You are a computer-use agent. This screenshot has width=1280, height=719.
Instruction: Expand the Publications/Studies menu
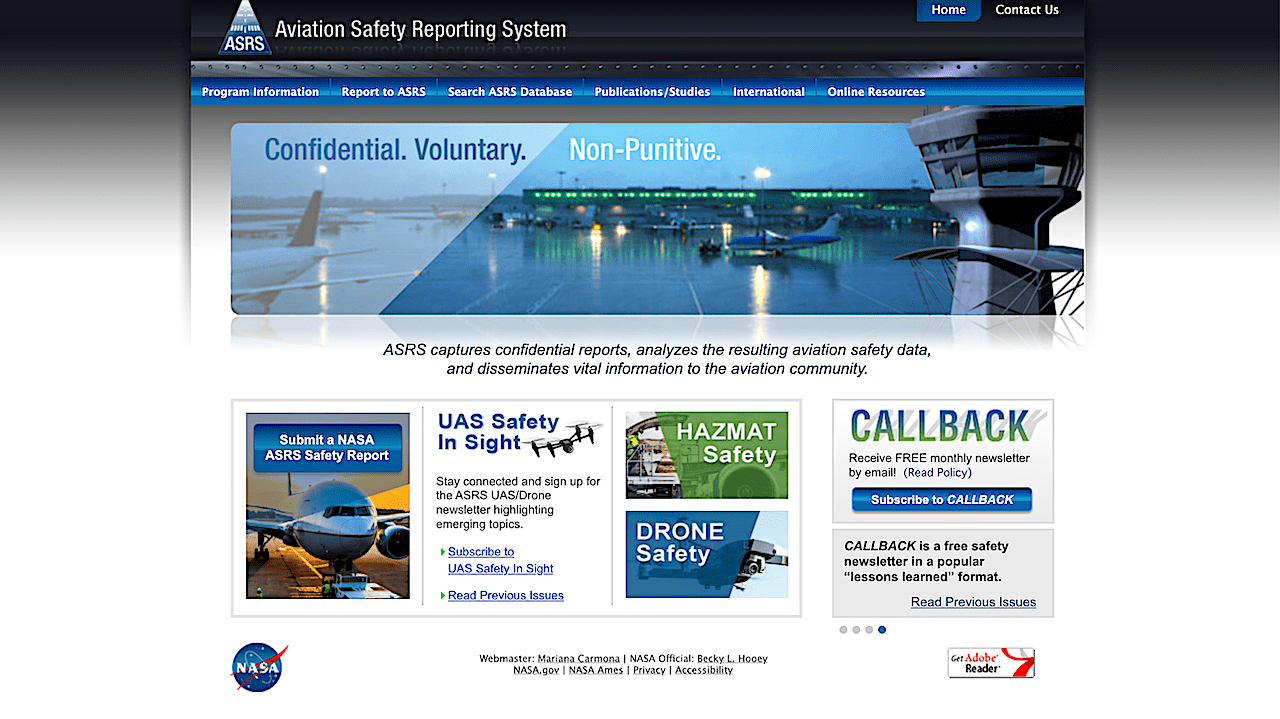[652, 92]
